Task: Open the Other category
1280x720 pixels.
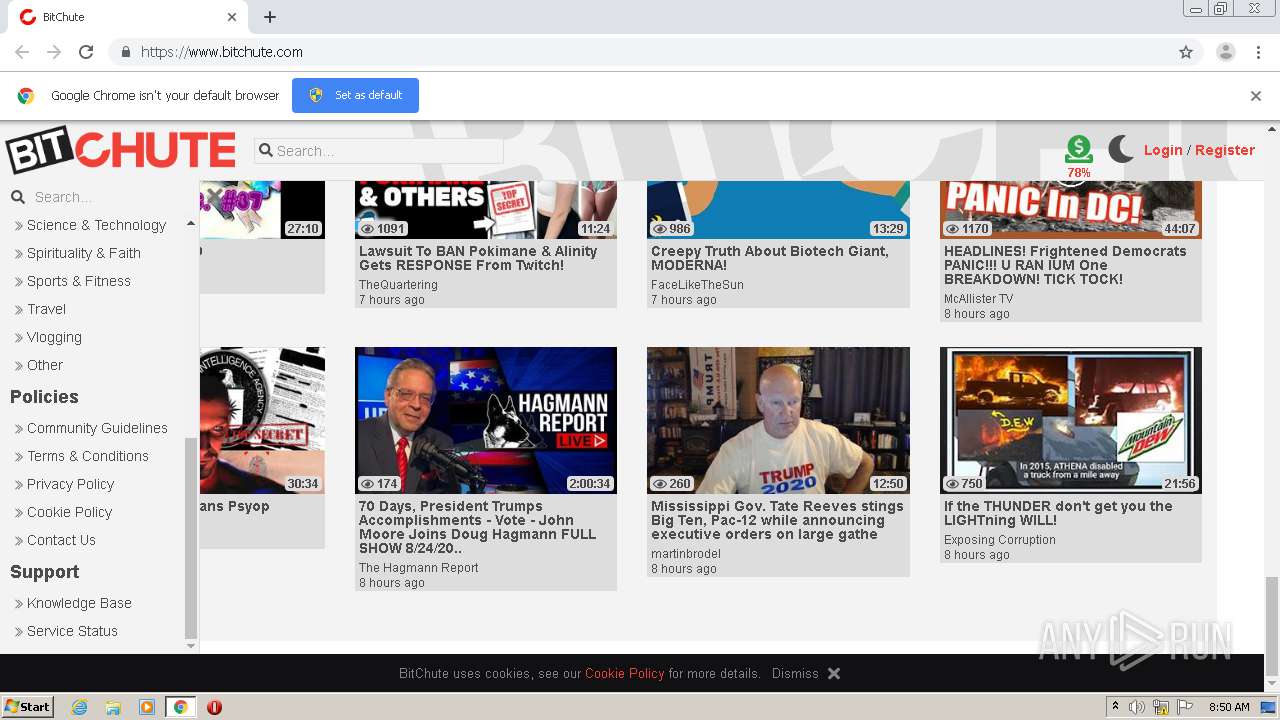Action: 45,365
